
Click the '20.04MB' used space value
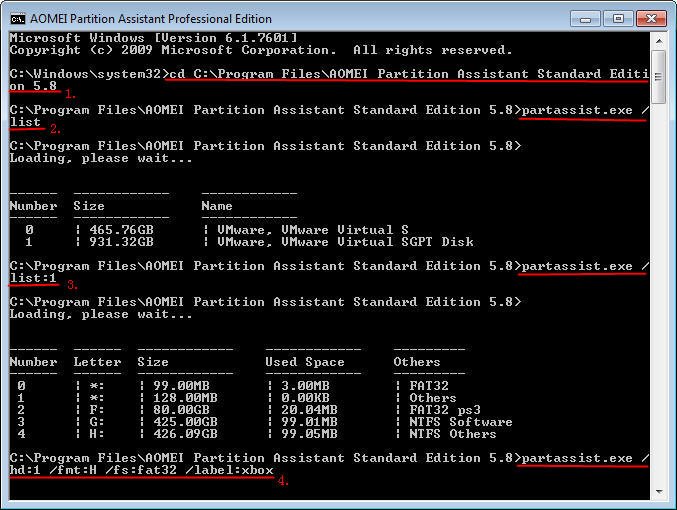309,410
